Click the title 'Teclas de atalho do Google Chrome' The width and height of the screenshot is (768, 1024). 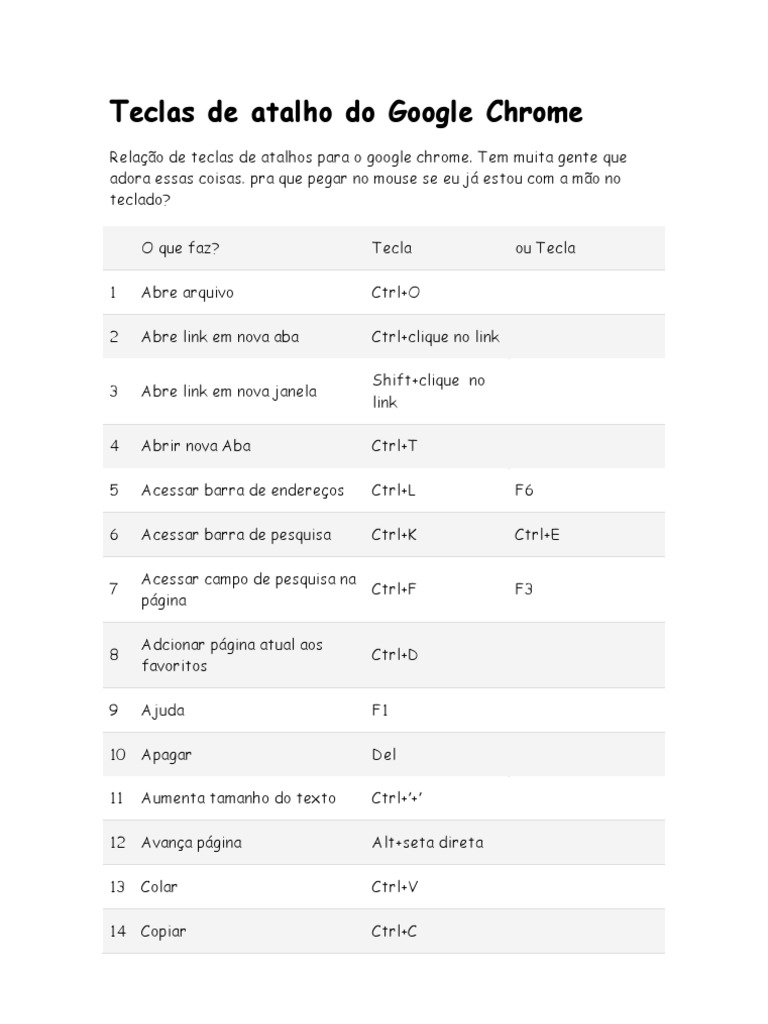point(346,112)
